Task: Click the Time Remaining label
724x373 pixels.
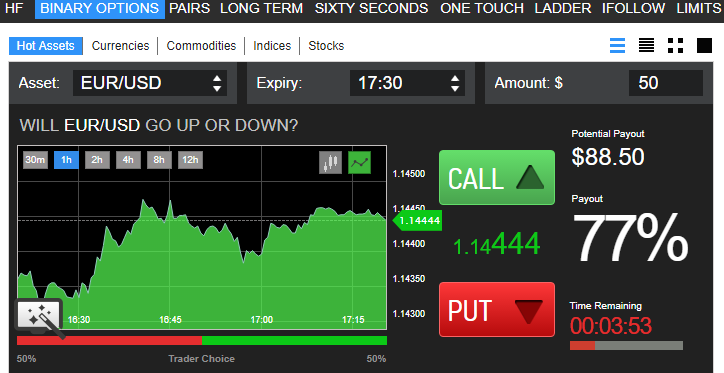Action: (x=605, y=306)
